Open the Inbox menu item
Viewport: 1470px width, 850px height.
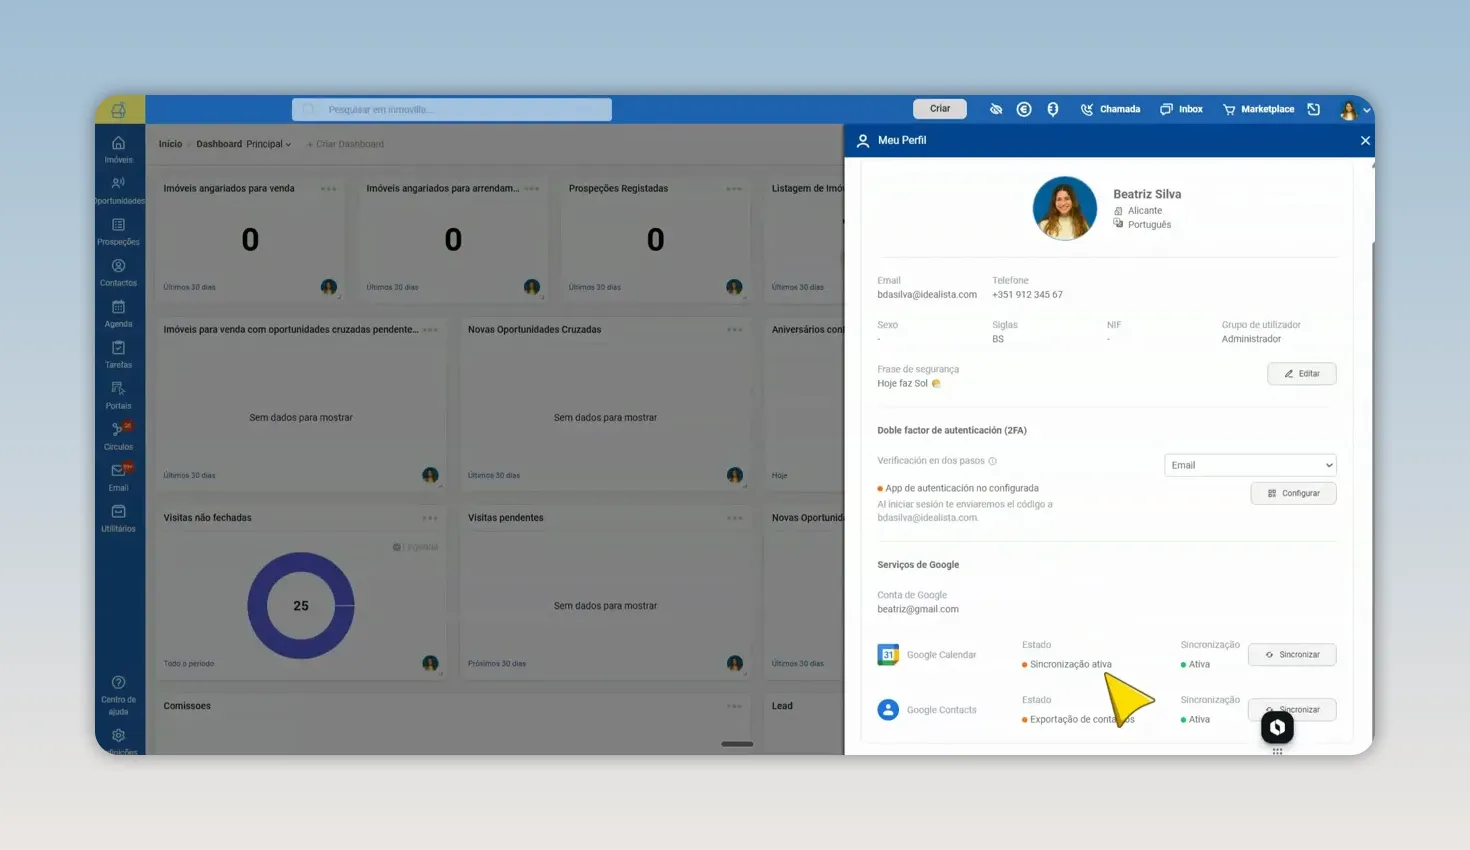(x=1181, y=109)
